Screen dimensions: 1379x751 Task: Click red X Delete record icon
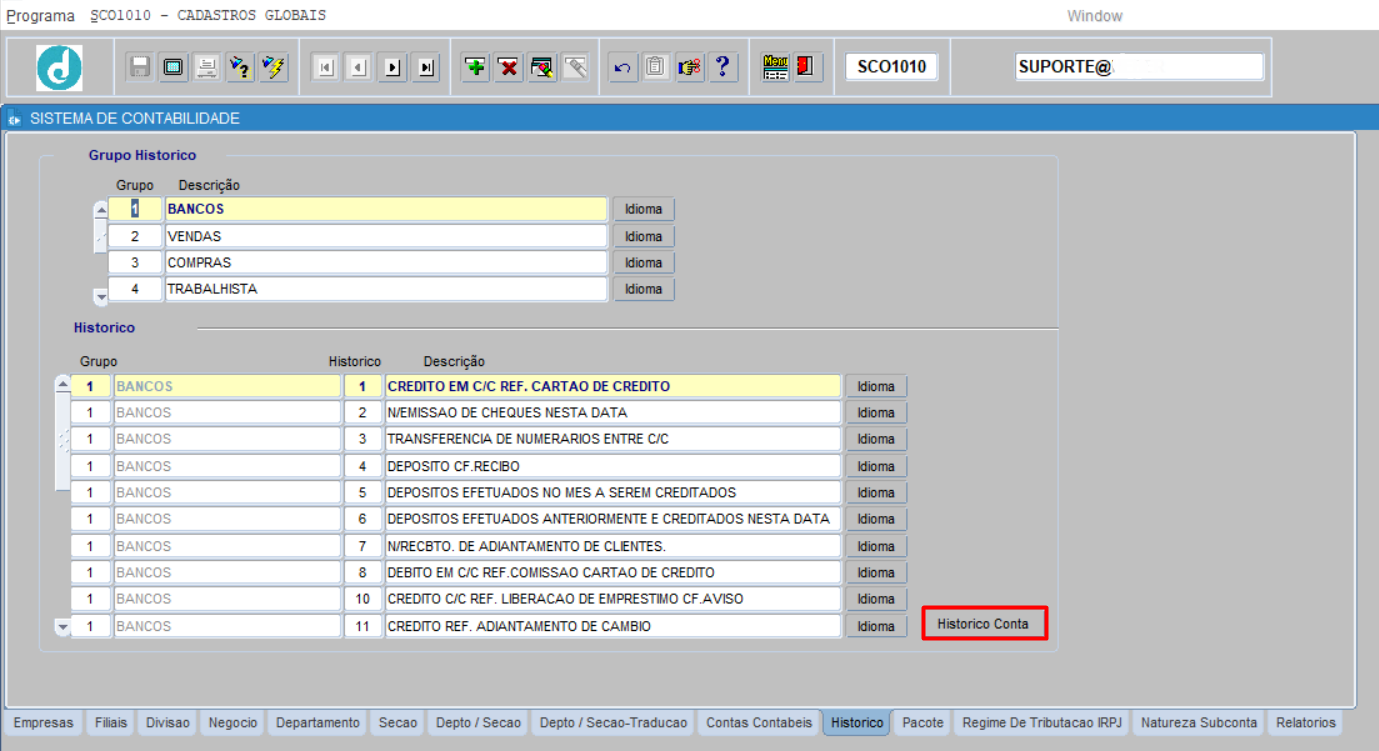[509, 67]
